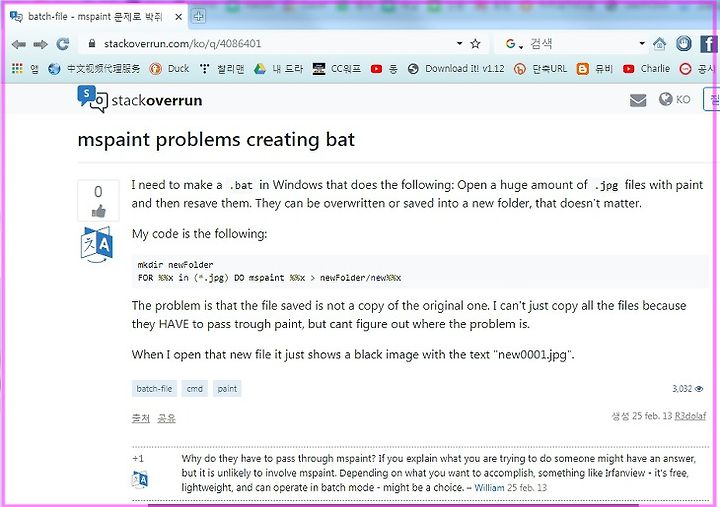
Task: Go forward with the forward arrow
Action: click(x=40, y=44)
